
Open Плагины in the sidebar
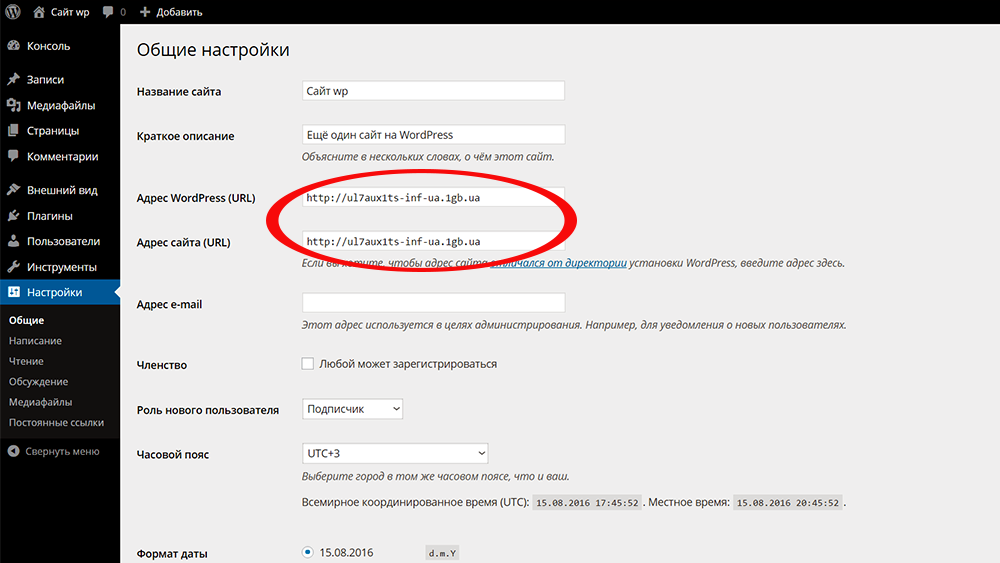[60, 216]
